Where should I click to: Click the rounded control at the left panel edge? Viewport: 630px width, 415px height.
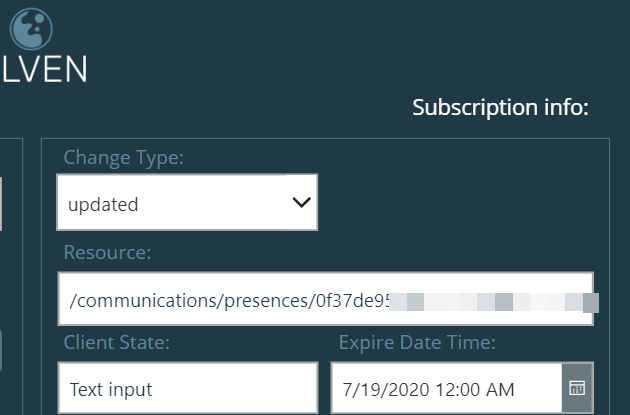pyautogui.click(x=1, y=351)
